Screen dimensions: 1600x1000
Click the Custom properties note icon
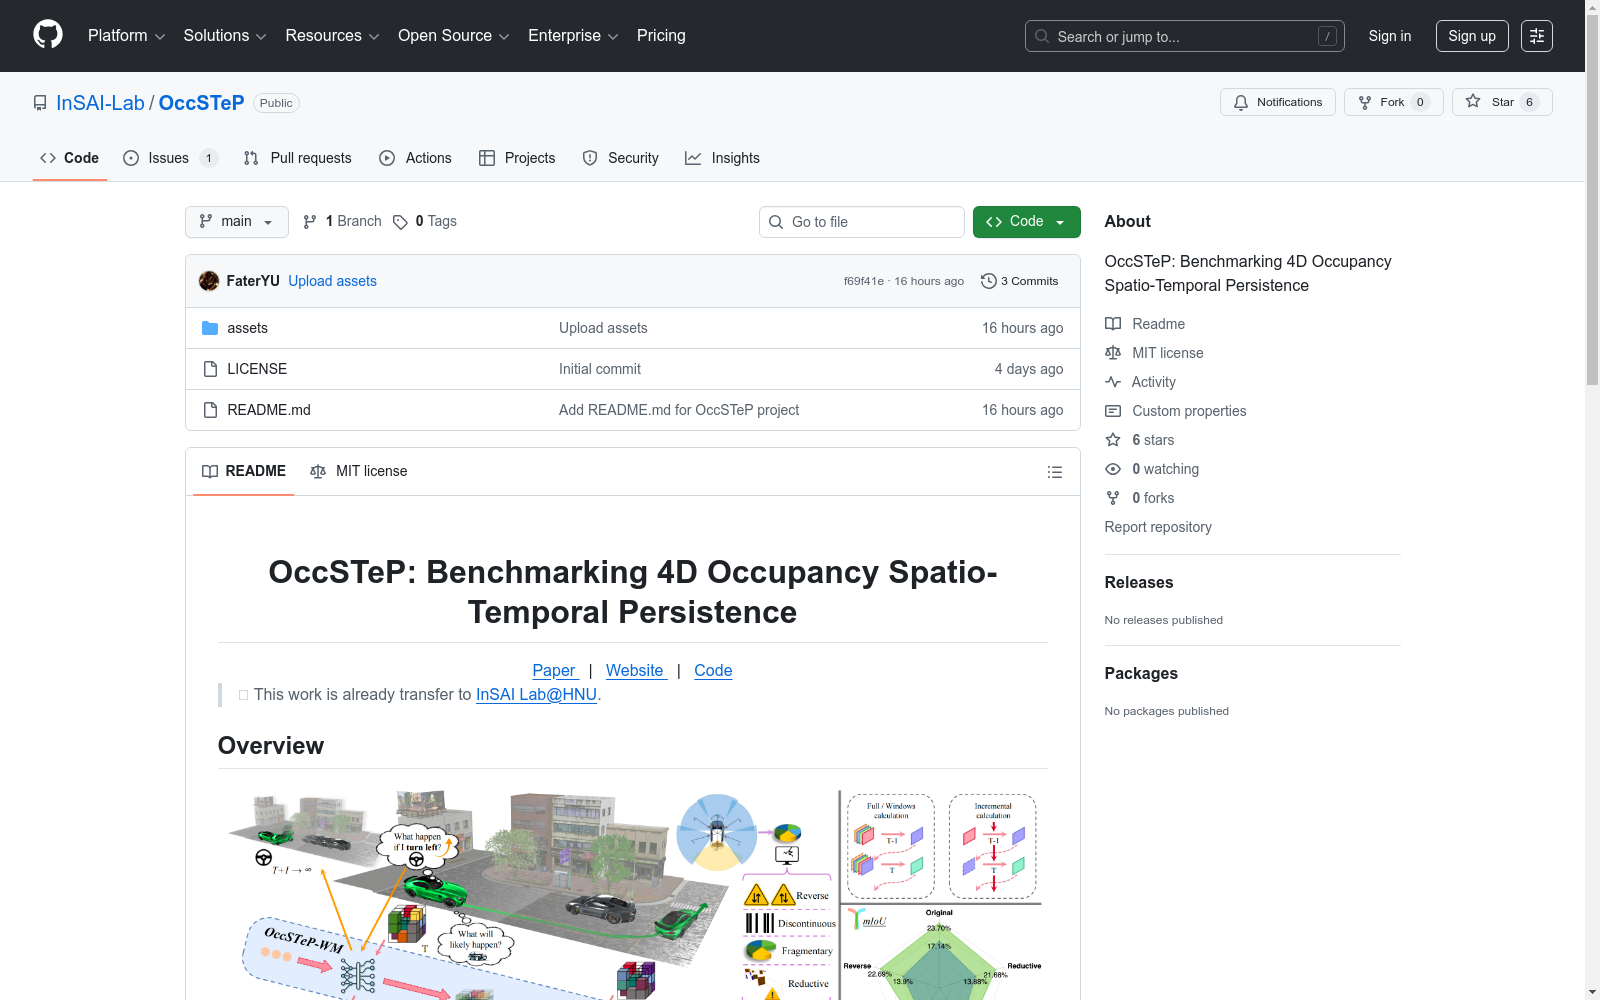1113,411
